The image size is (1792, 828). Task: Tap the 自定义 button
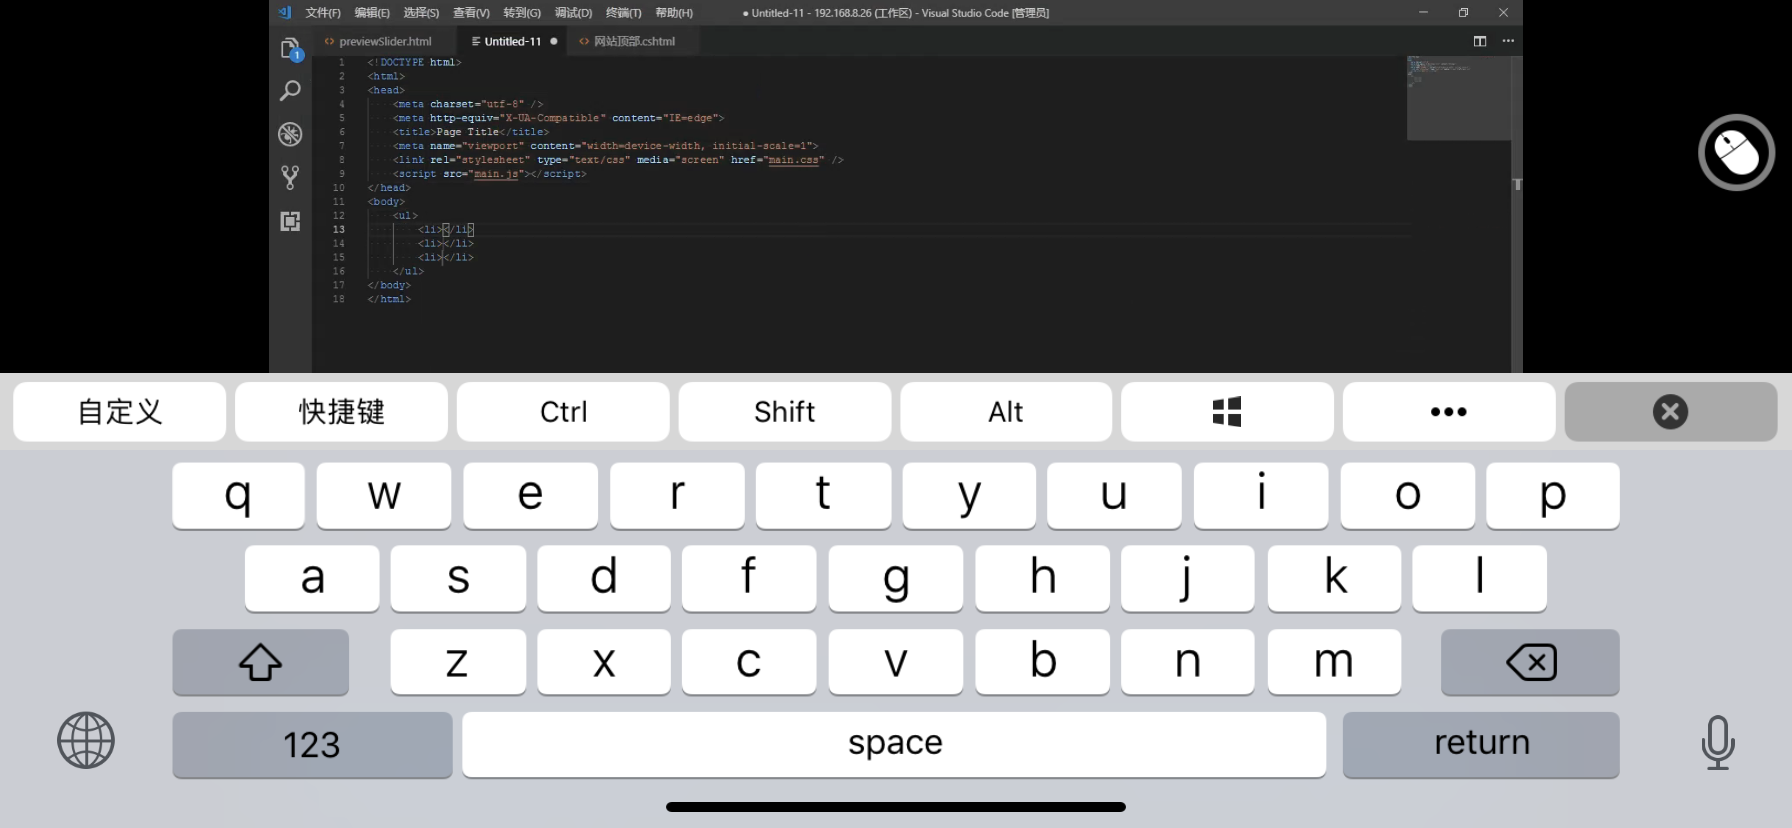(120, 411)
